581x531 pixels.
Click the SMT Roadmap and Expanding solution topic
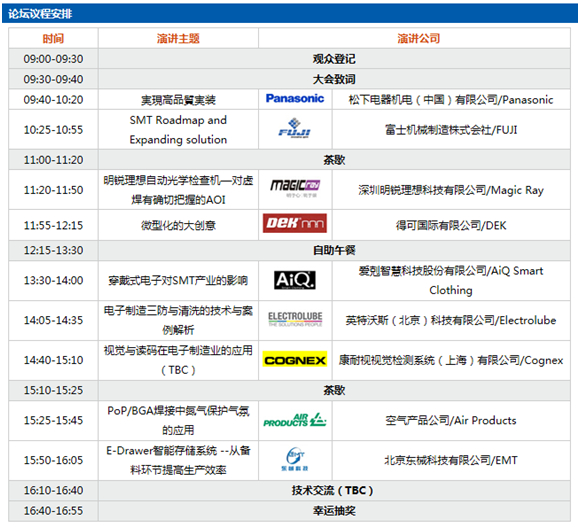coord(178,130)
